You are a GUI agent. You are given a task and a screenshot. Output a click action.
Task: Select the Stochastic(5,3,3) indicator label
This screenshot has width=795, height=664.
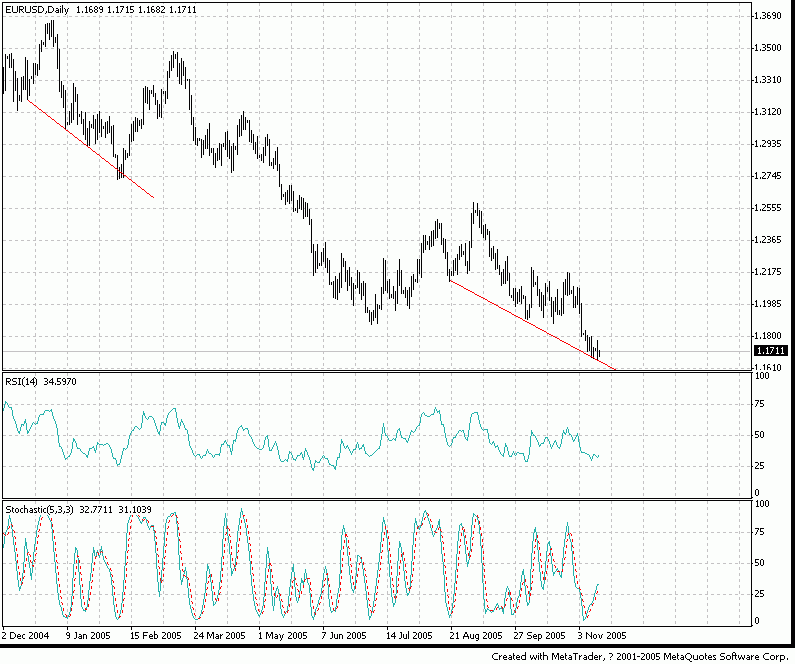point(39,509)
